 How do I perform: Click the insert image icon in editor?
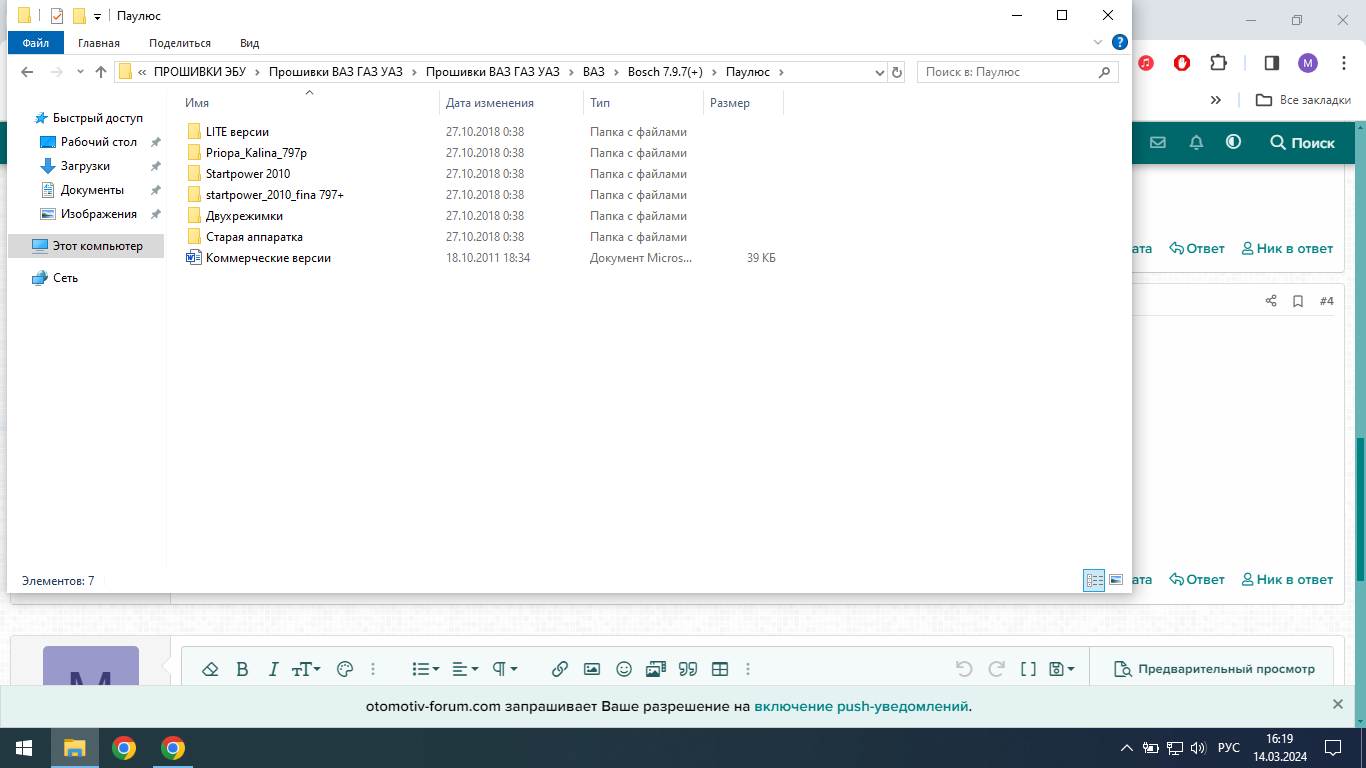[x=592, y=669]
